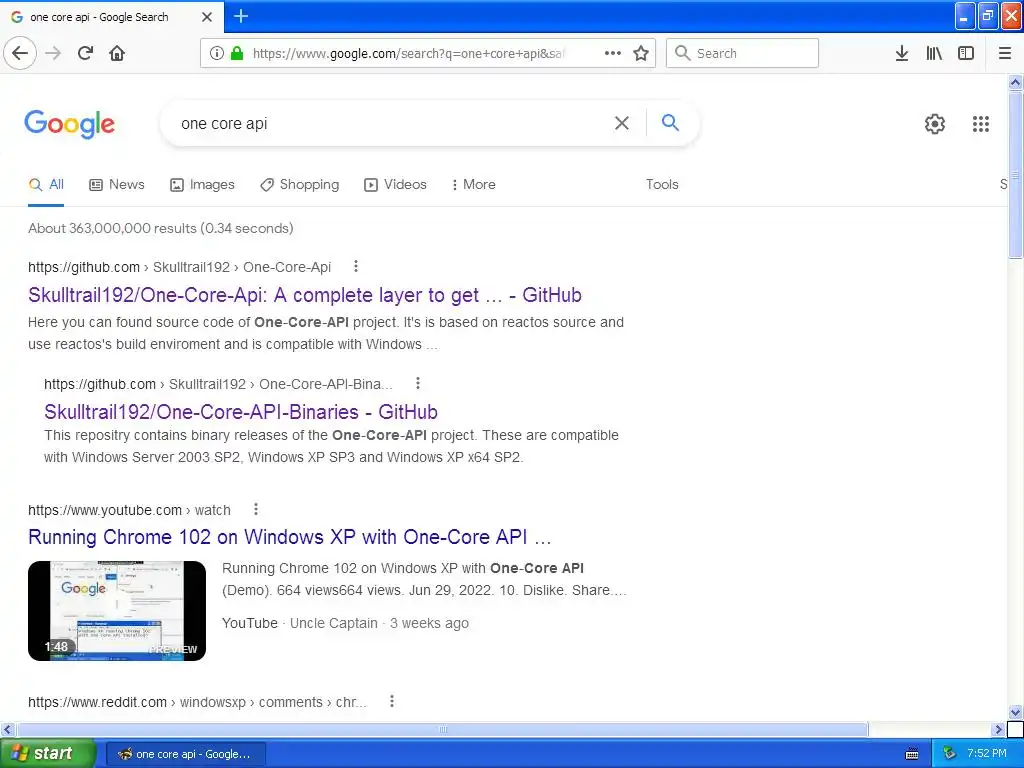Viewport: 1024px width, 768px height.
Task: Open the Google apps grid
Action: [x=981, y=123]
